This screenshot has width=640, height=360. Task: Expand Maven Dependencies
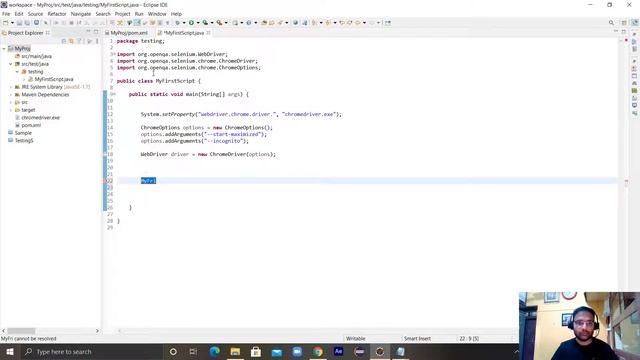pyautogui.click(x=11, y=95)
